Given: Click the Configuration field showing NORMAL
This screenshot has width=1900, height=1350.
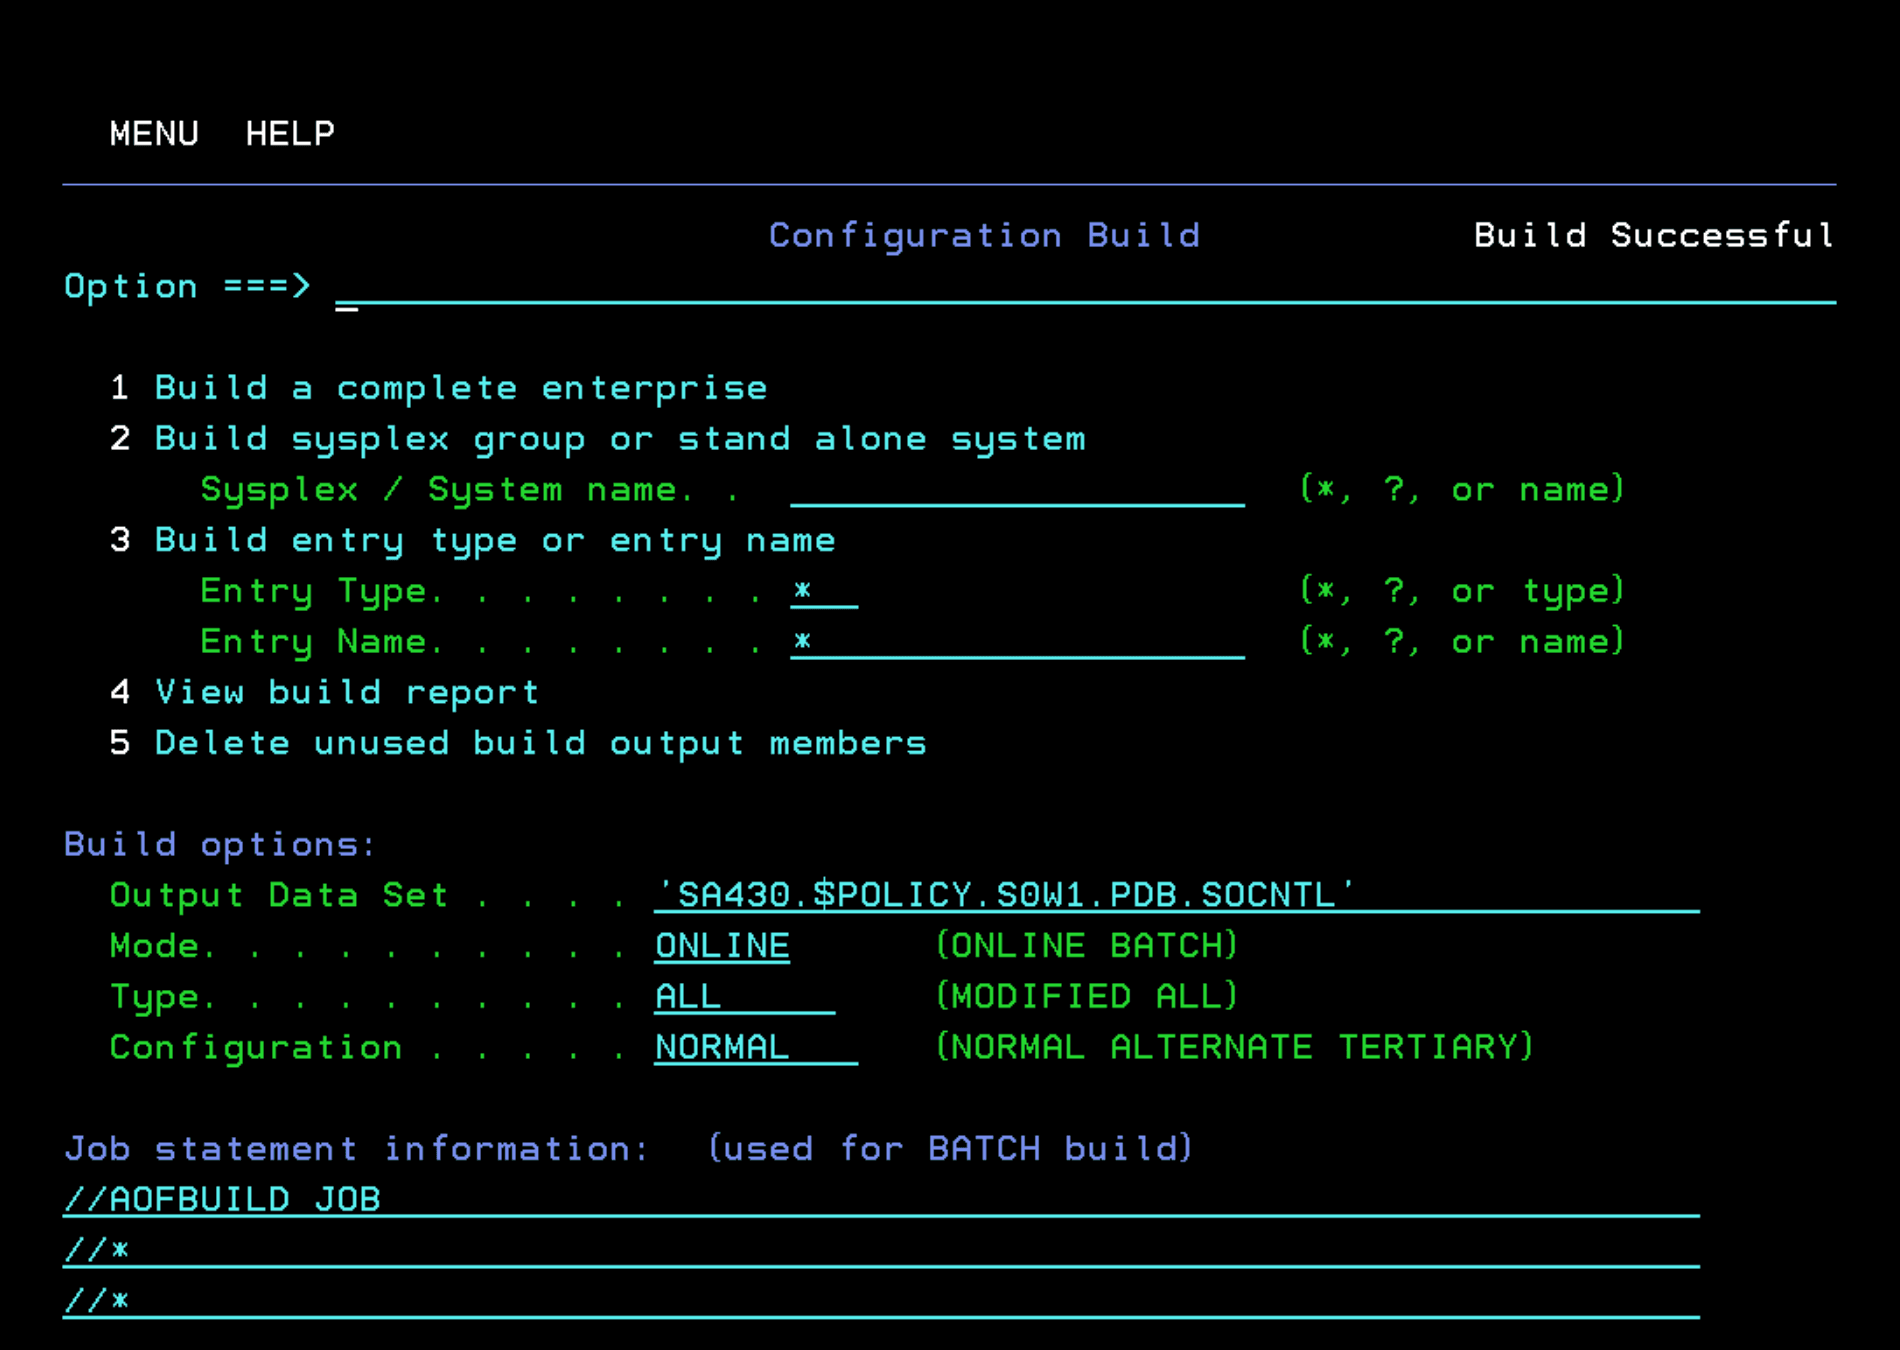Looking at the screenshot, I should click(x=755, y=1048).
